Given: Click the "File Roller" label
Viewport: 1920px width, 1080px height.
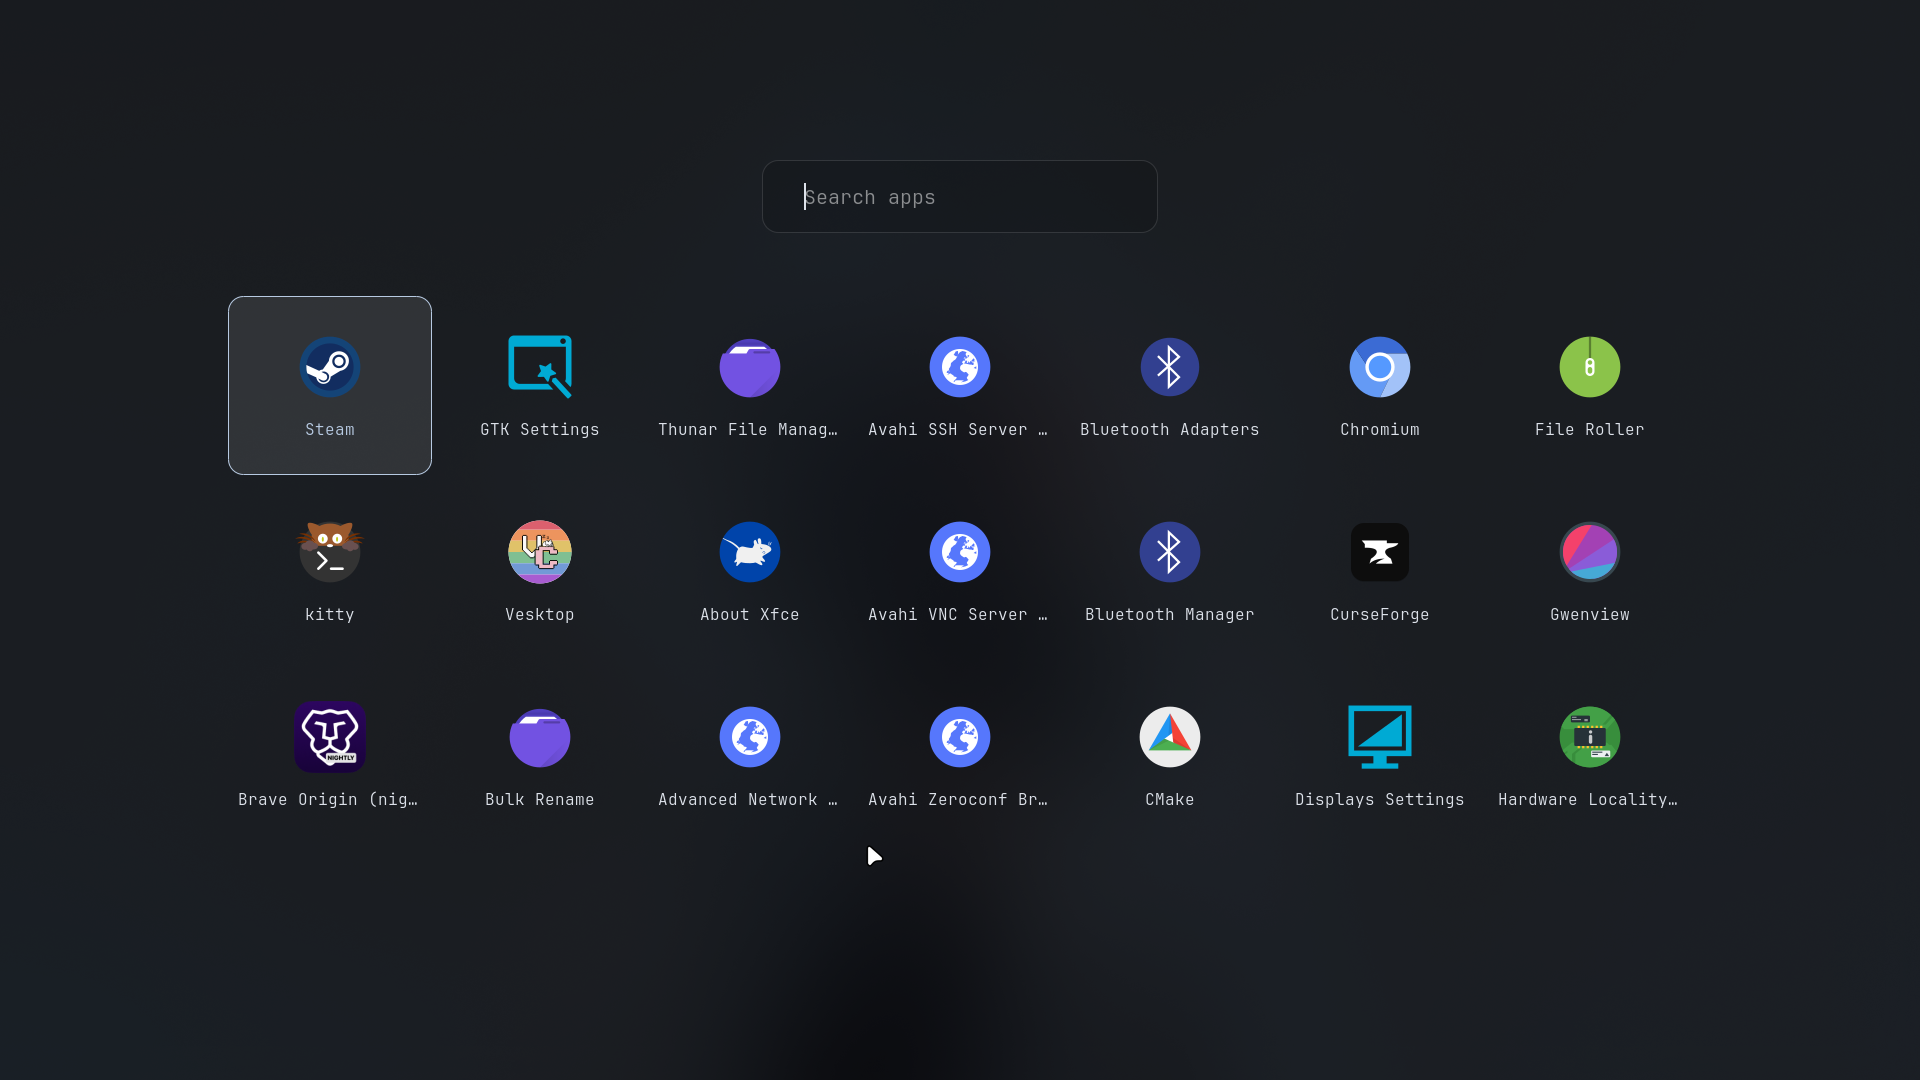Looking at the screenshot, I should (1590, 430).
